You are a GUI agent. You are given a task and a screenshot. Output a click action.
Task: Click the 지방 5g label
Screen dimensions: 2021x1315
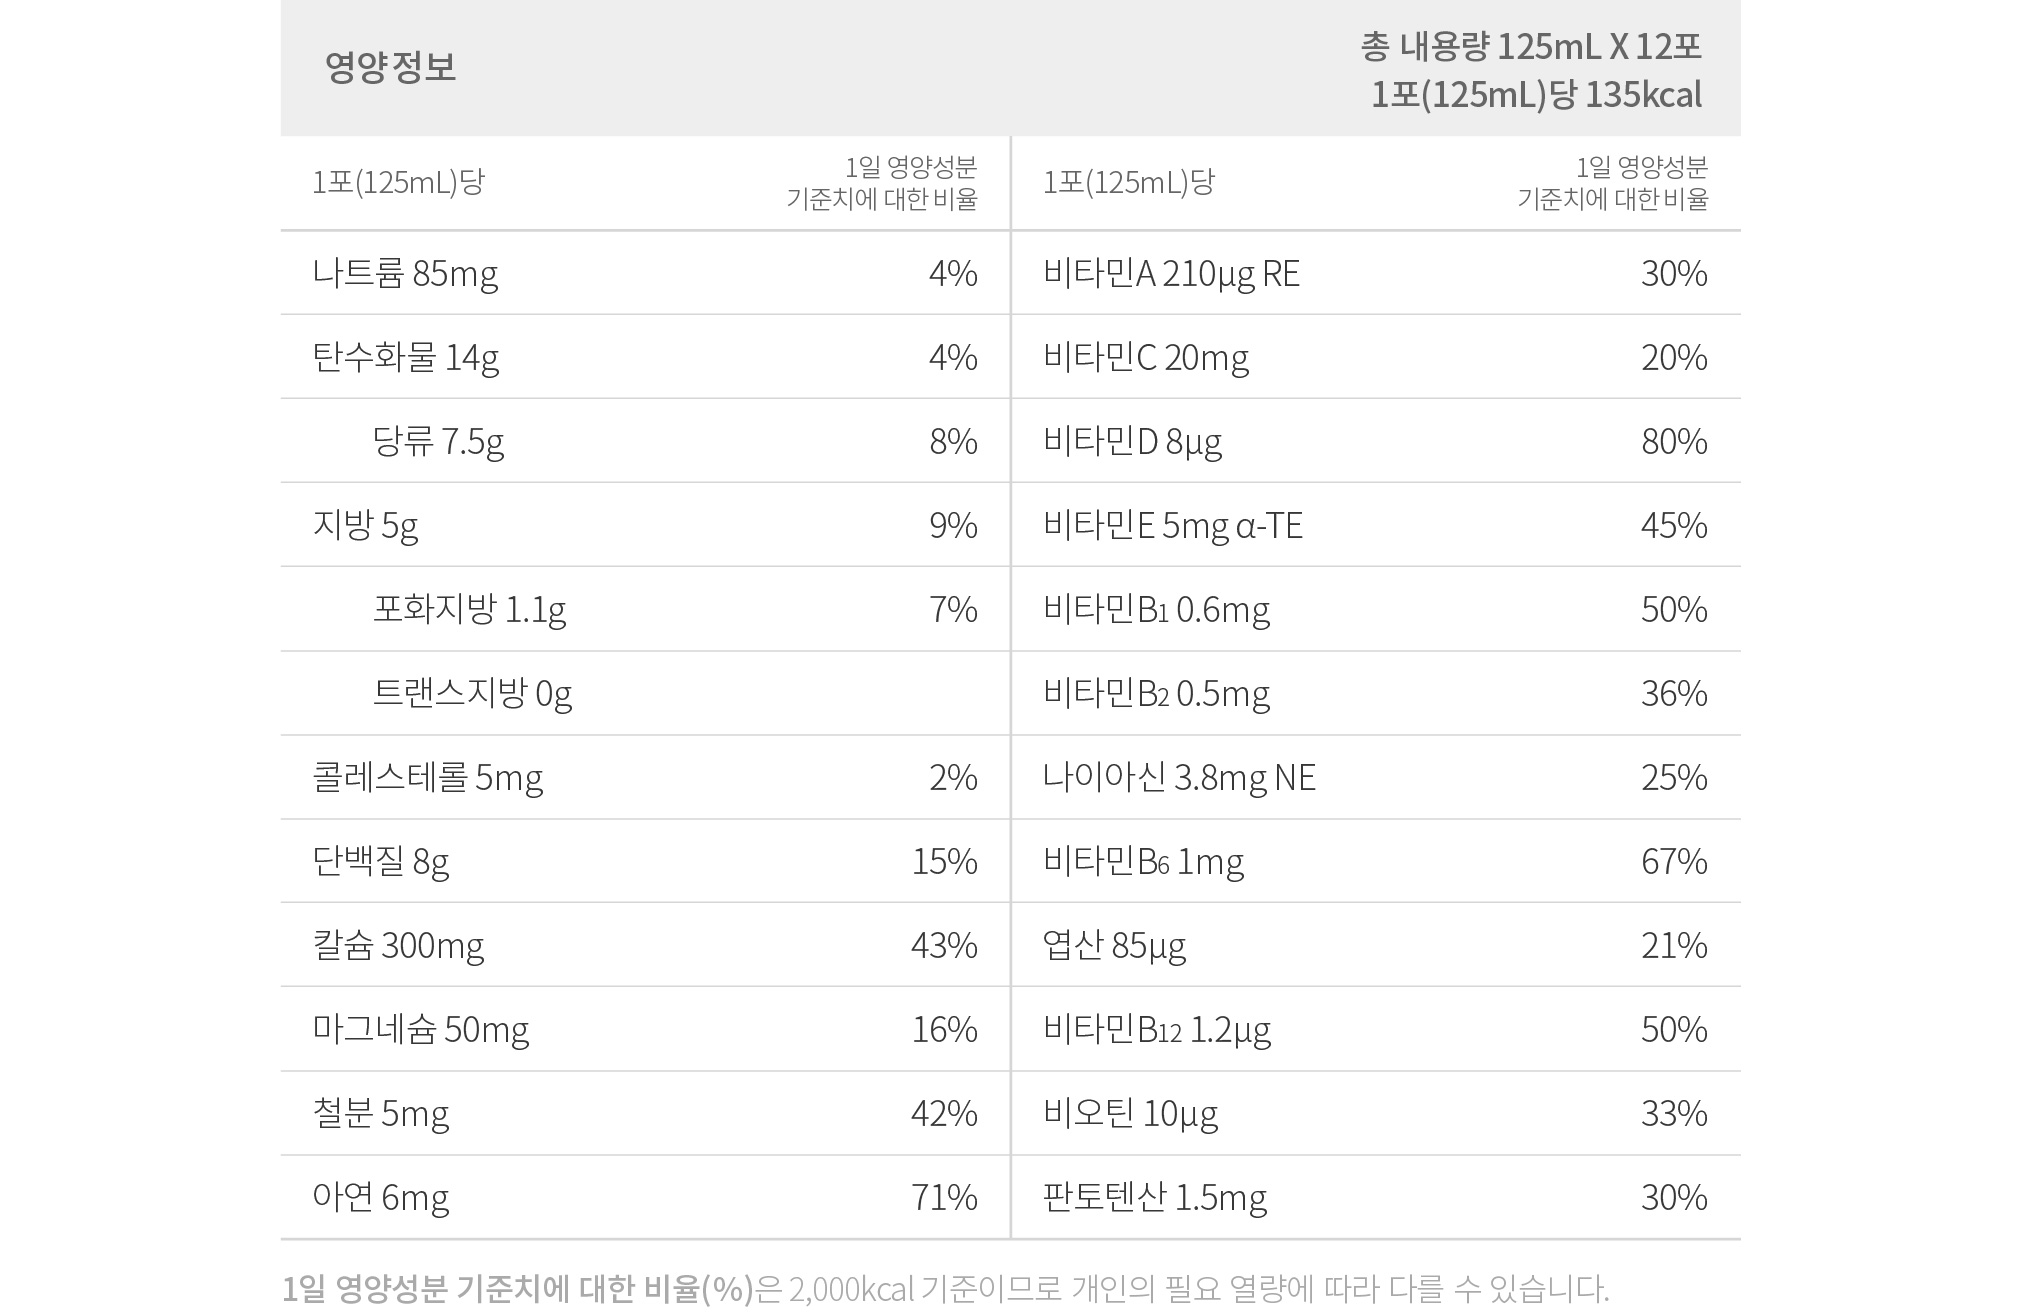365,525
